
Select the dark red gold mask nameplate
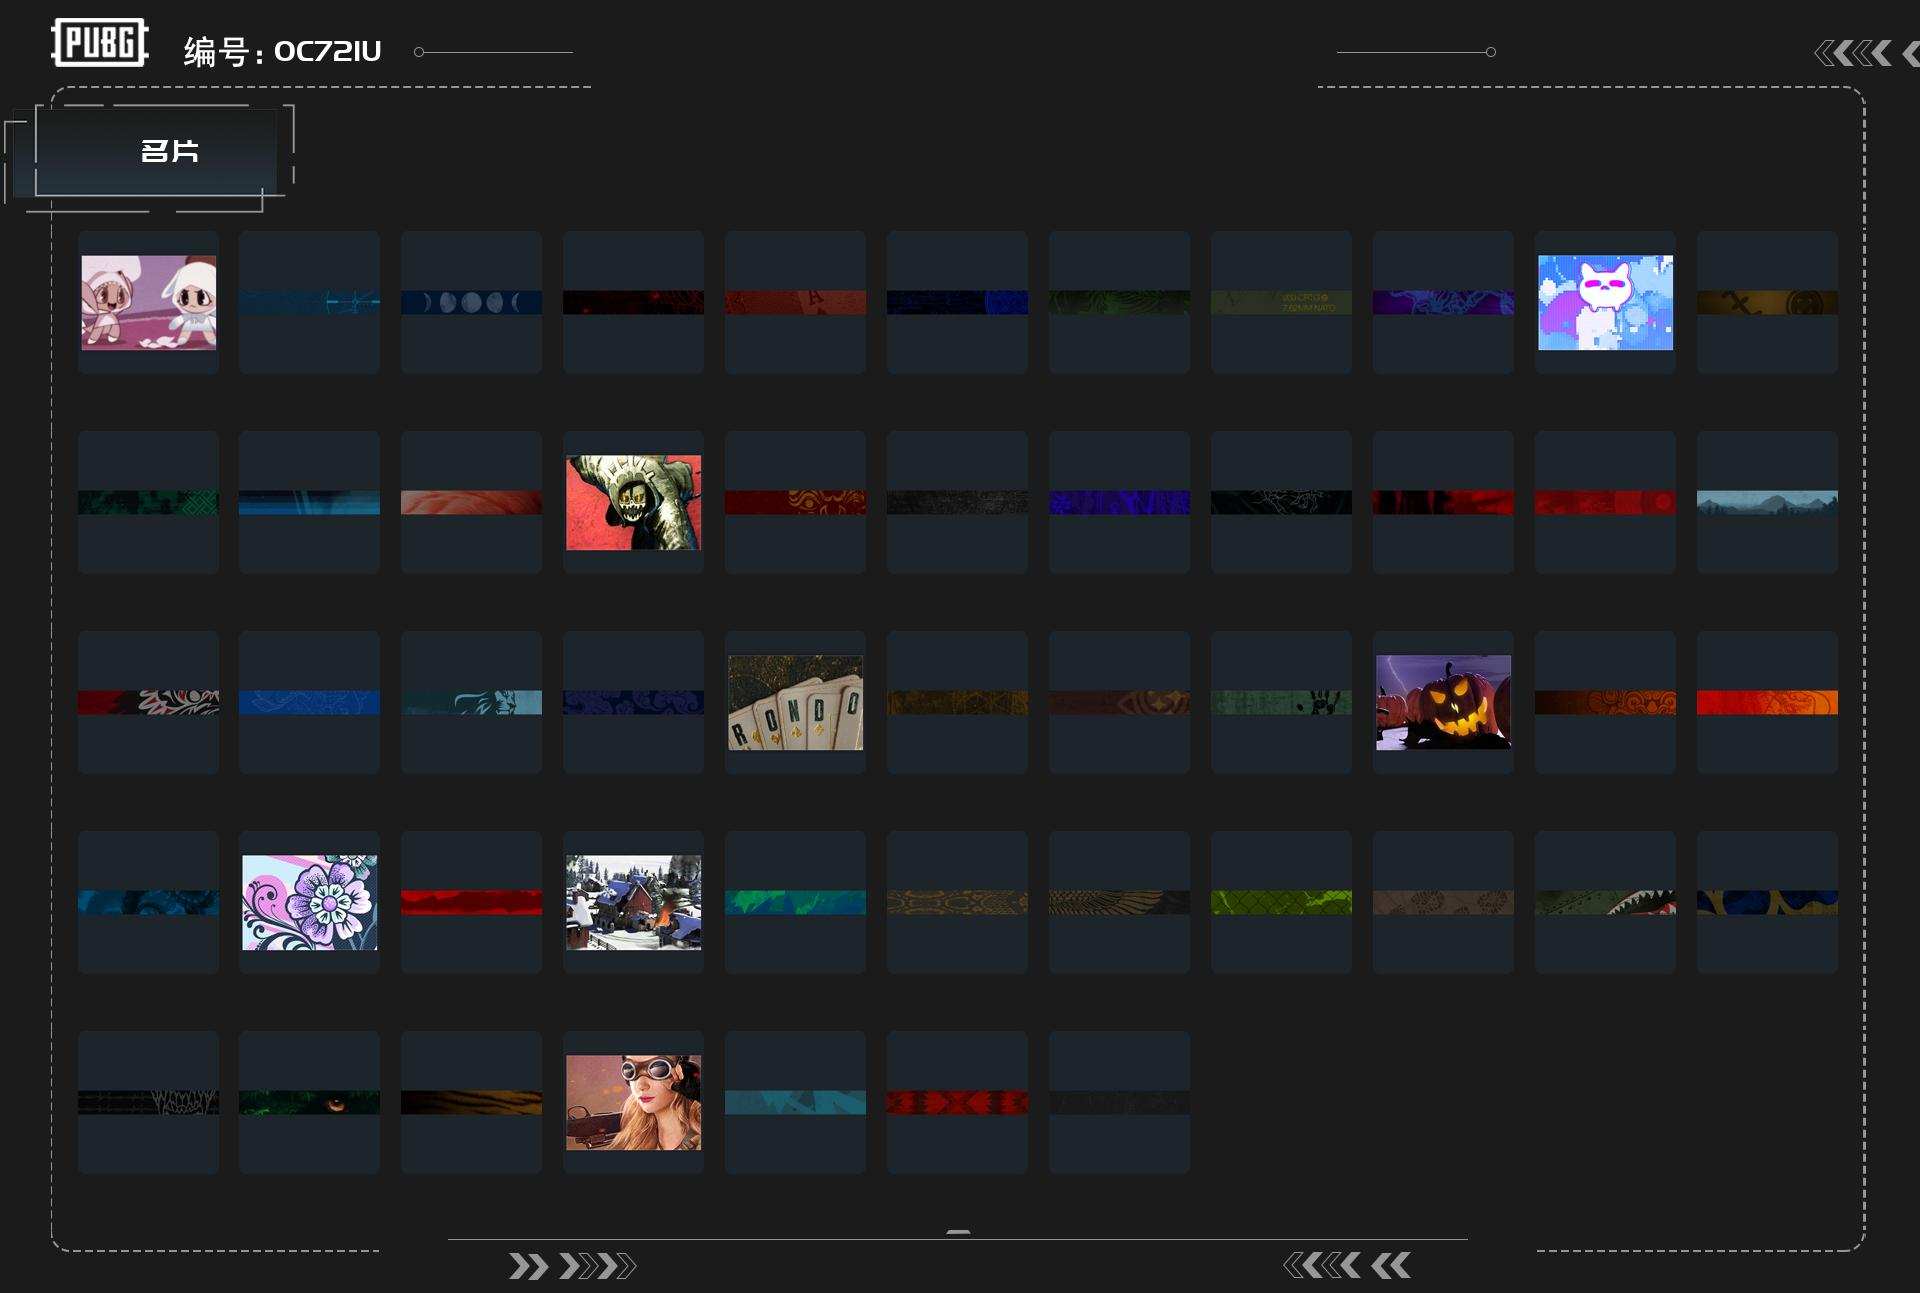coord(795,502)
